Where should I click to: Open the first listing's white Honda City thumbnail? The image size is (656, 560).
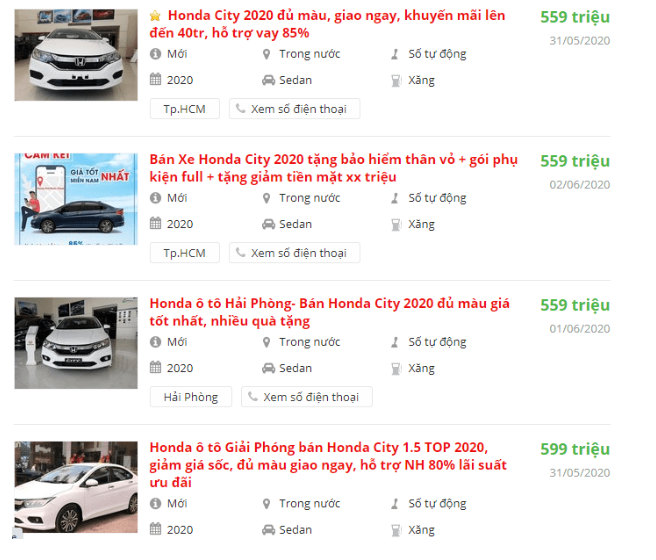76,55
